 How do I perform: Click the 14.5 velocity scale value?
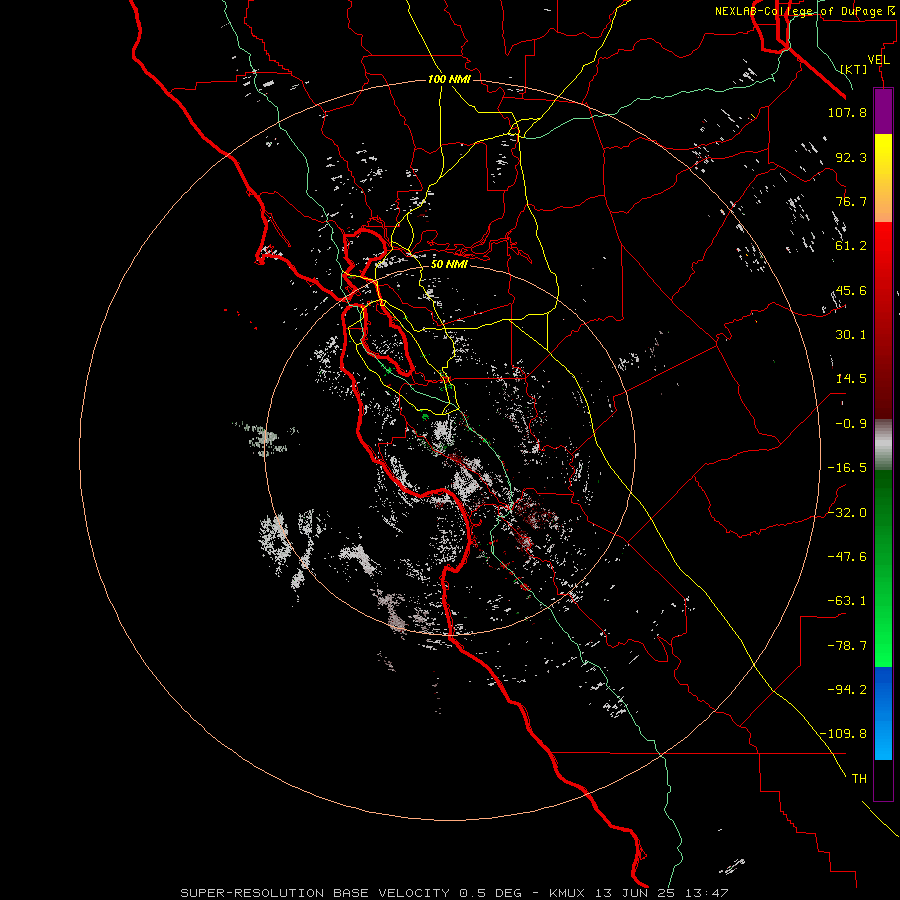point(851,379)
